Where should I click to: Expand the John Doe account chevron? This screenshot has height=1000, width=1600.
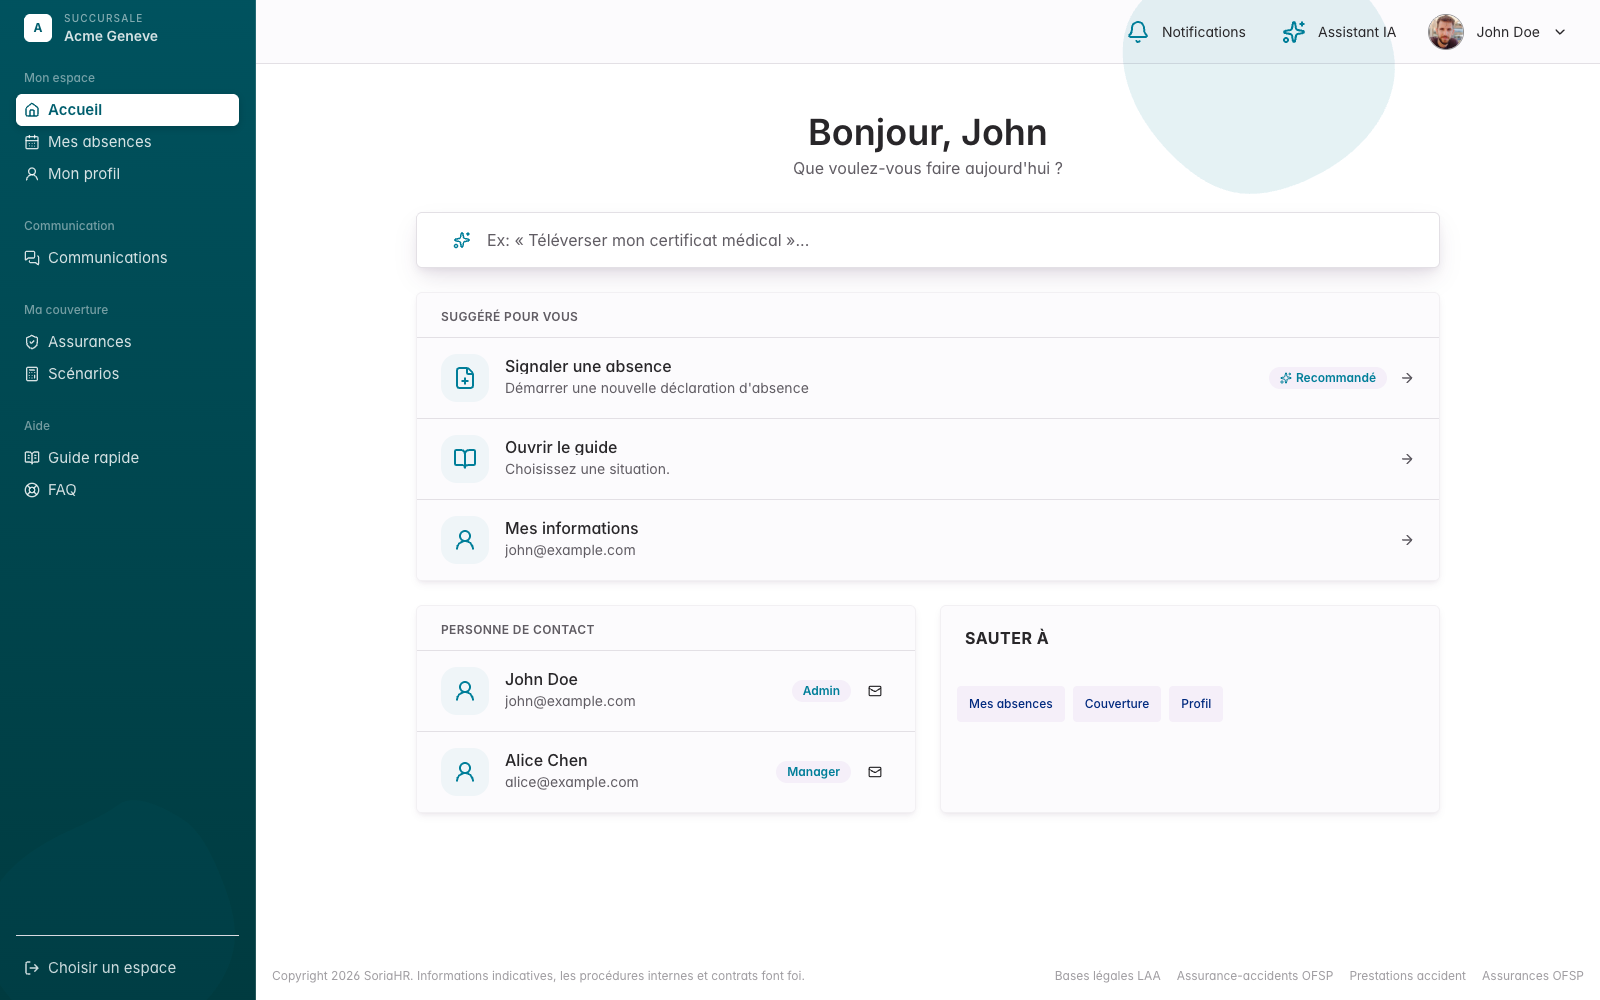point(1560,32)
